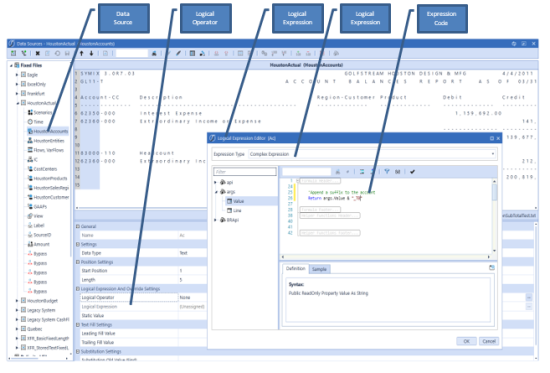Image resolution: width=550 pixels, height=373 pixels.
Task: Click the Cancel button in expression editor
Action: (489, 341)
